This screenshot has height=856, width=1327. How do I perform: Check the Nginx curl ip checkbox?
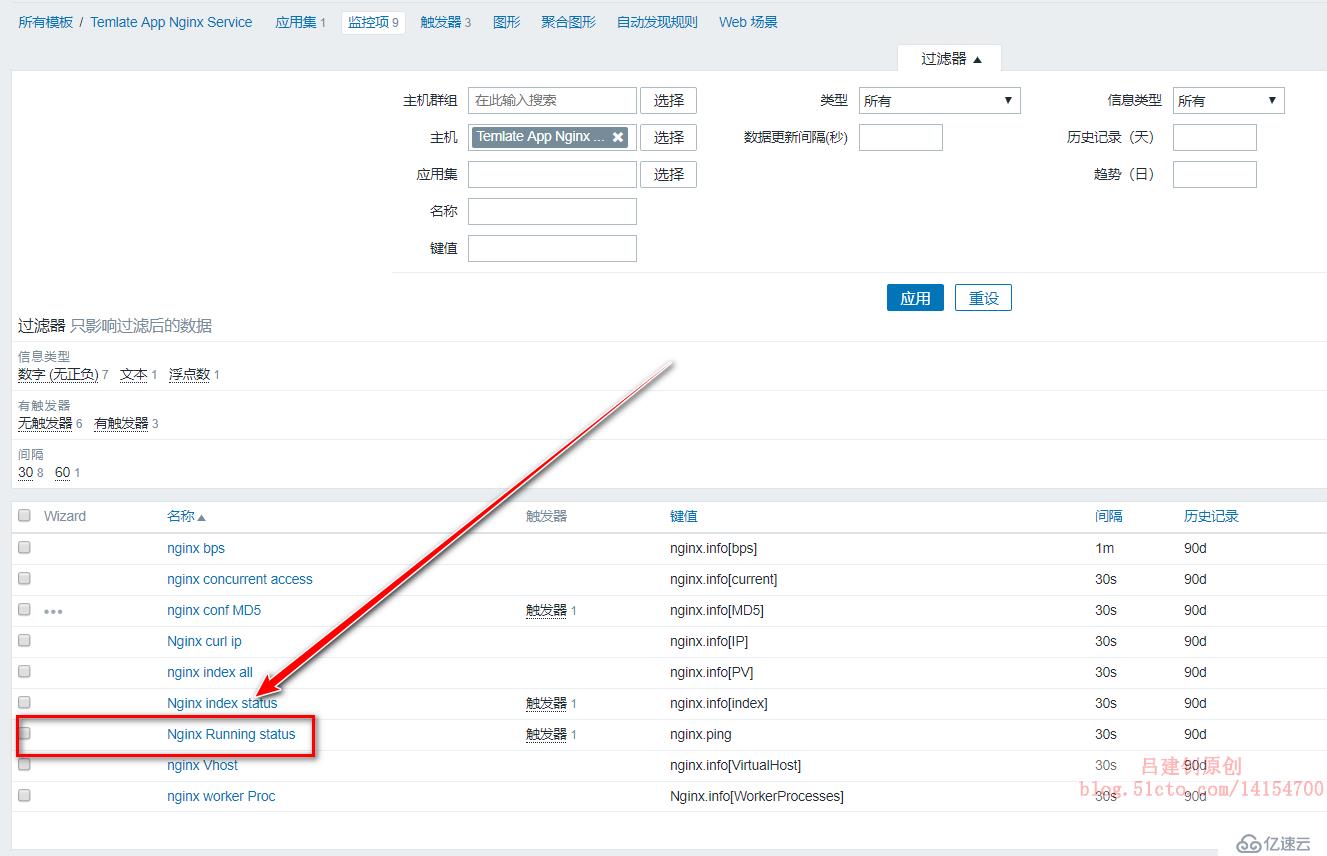coord(25,640)
